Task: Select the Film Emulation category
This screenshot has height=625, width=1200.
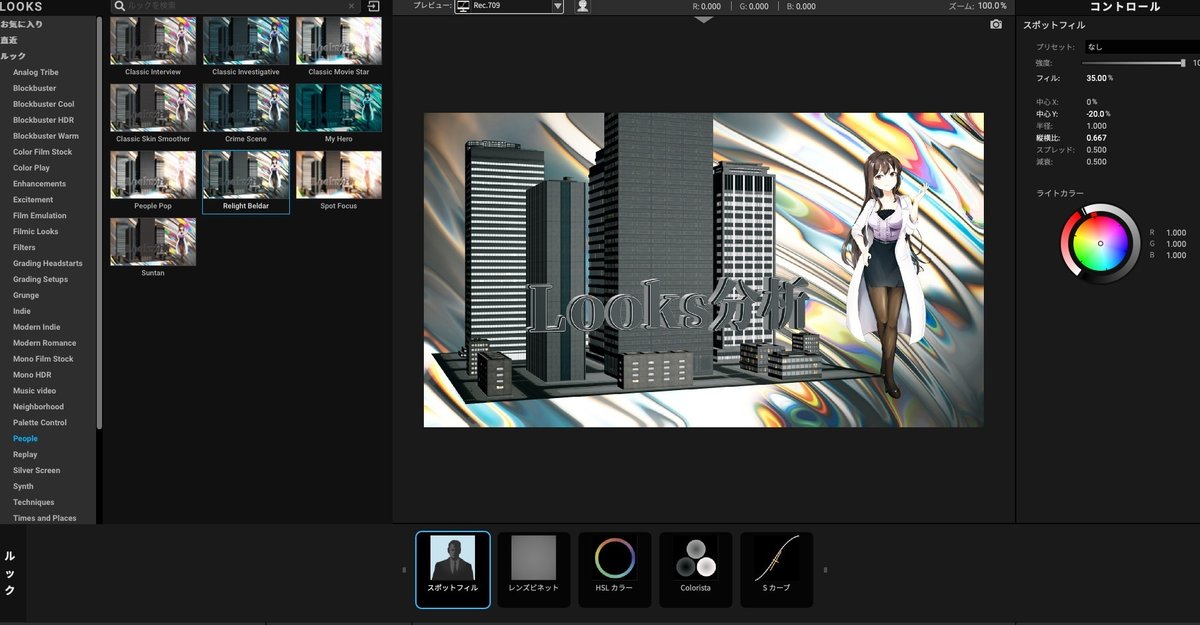Action: click(x=40, y=216)
